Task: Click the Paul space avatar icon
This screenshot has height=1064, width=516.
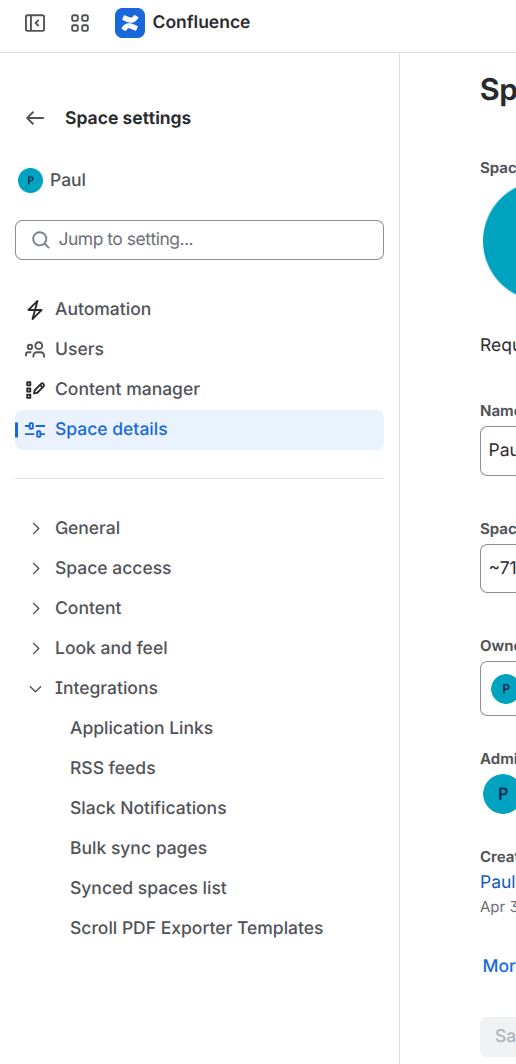Action: coord(31,180)
